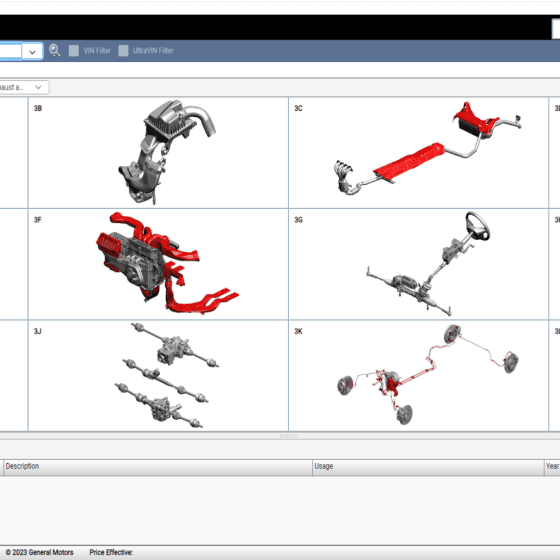Screen dimensions: 560x560
Task: Click the 2023 General Motors copyright
Action: coord(39,552)
